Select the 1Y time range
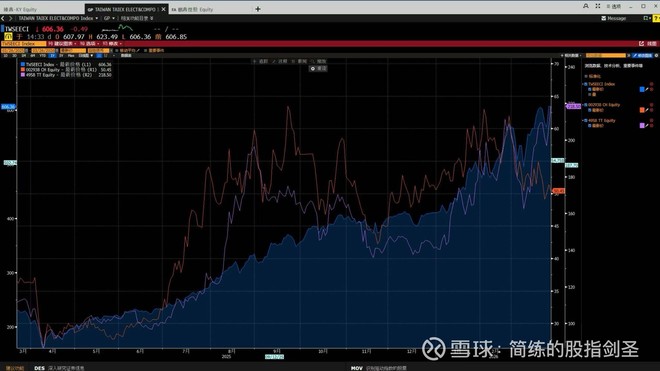660x371 pixels. (52, 55)
